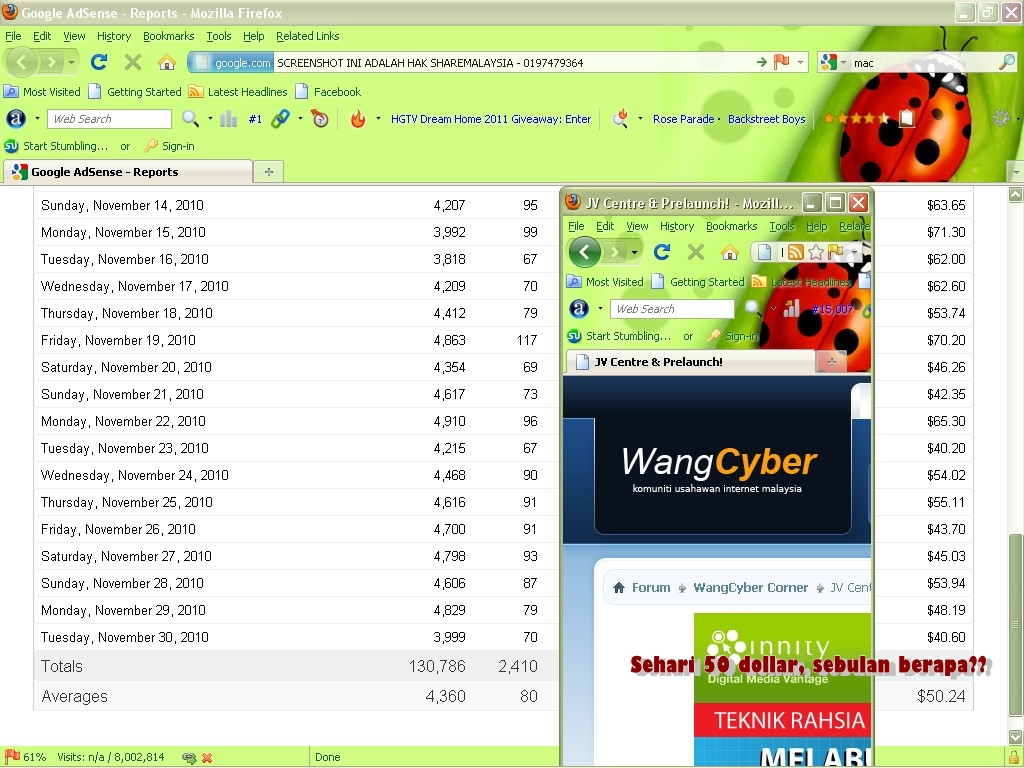Select the 'JV Centre & Prelaunch!' tab
The height and width of the screenshot is (768, 1024).
coord(692,362)
